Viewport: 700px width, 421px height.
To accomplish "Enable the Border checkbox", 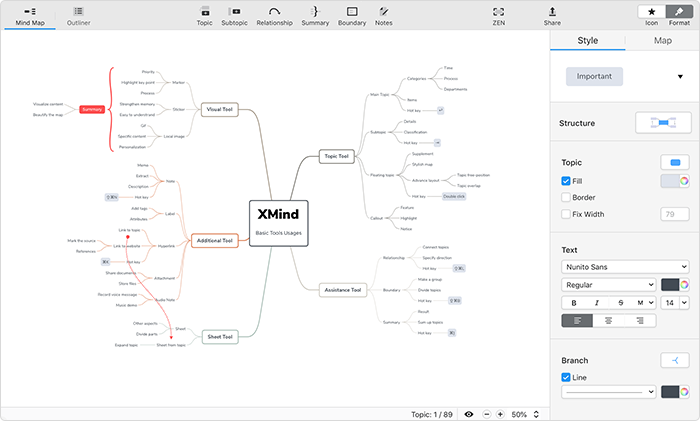I will click(566, 197).
